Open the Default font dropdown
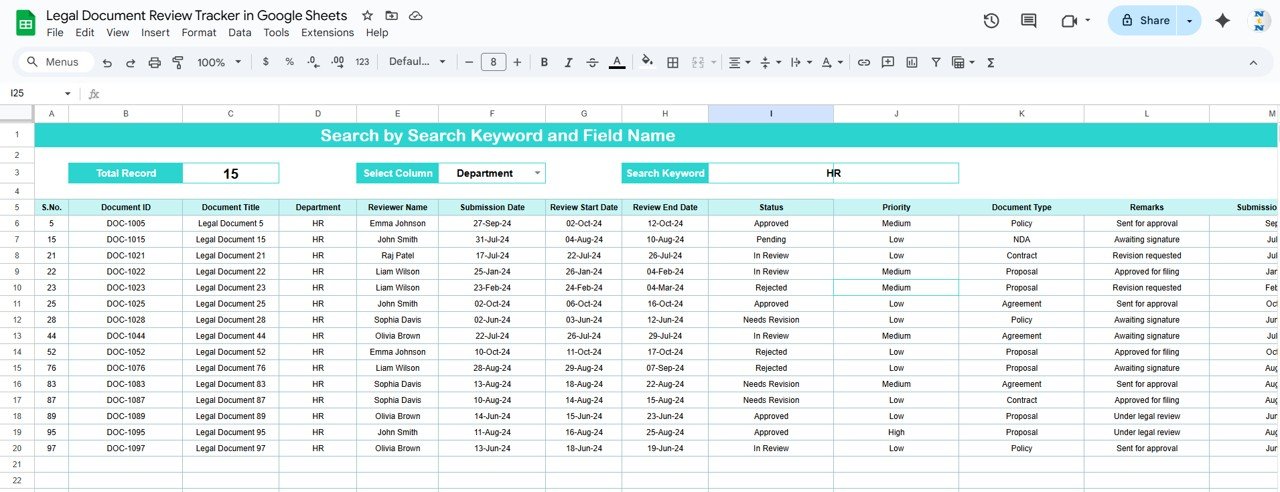Screen dimensions: 1280x492 coord(417,62)
